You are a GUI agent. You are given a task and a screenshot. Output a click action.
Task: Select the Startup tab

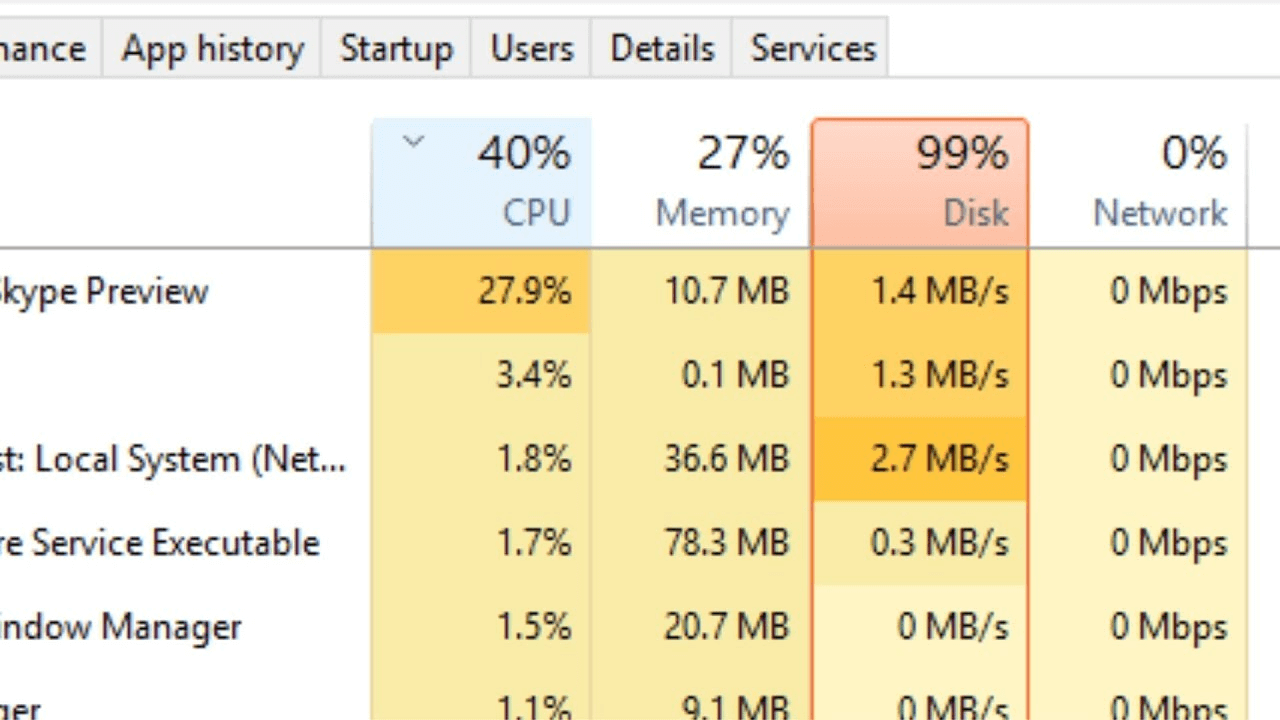396,47
